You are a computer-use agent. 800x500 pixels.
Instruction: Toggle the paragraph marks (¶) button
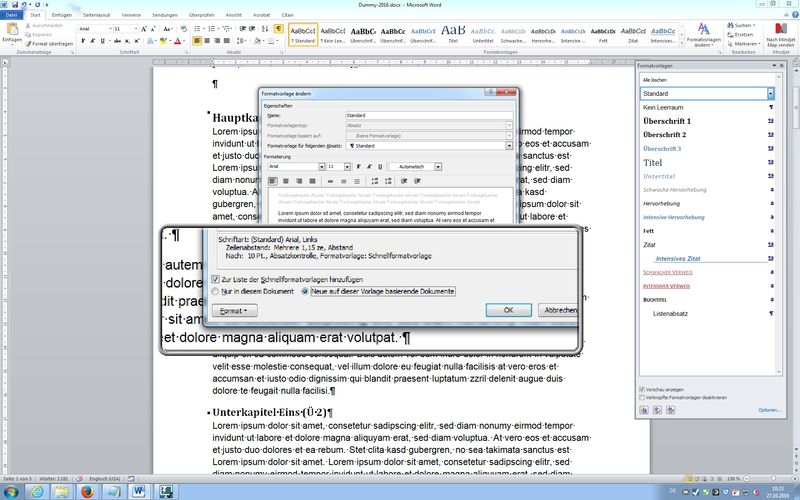(277, 30)
